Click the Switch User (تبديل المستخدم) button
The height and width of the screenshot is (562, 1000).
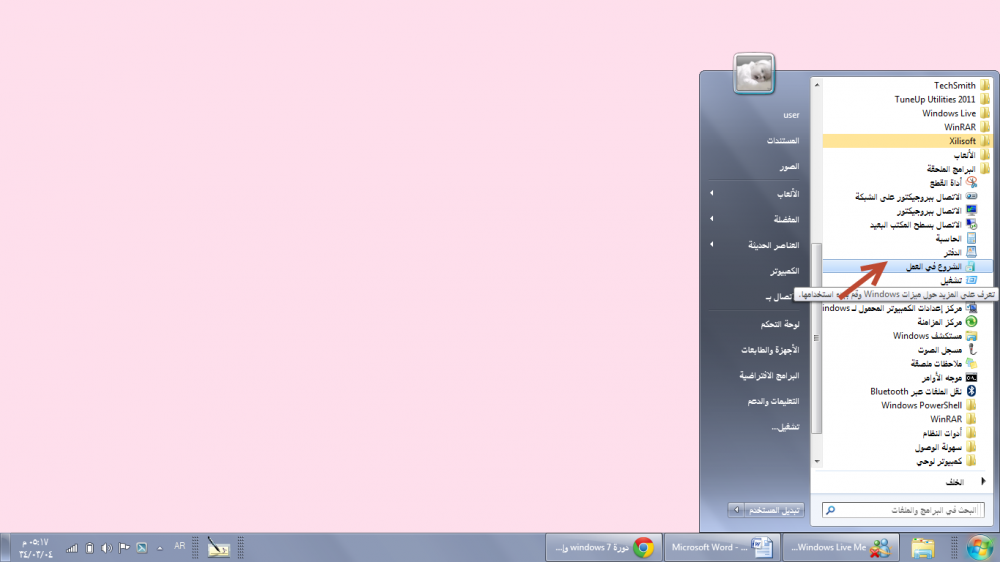coord(776,510)
